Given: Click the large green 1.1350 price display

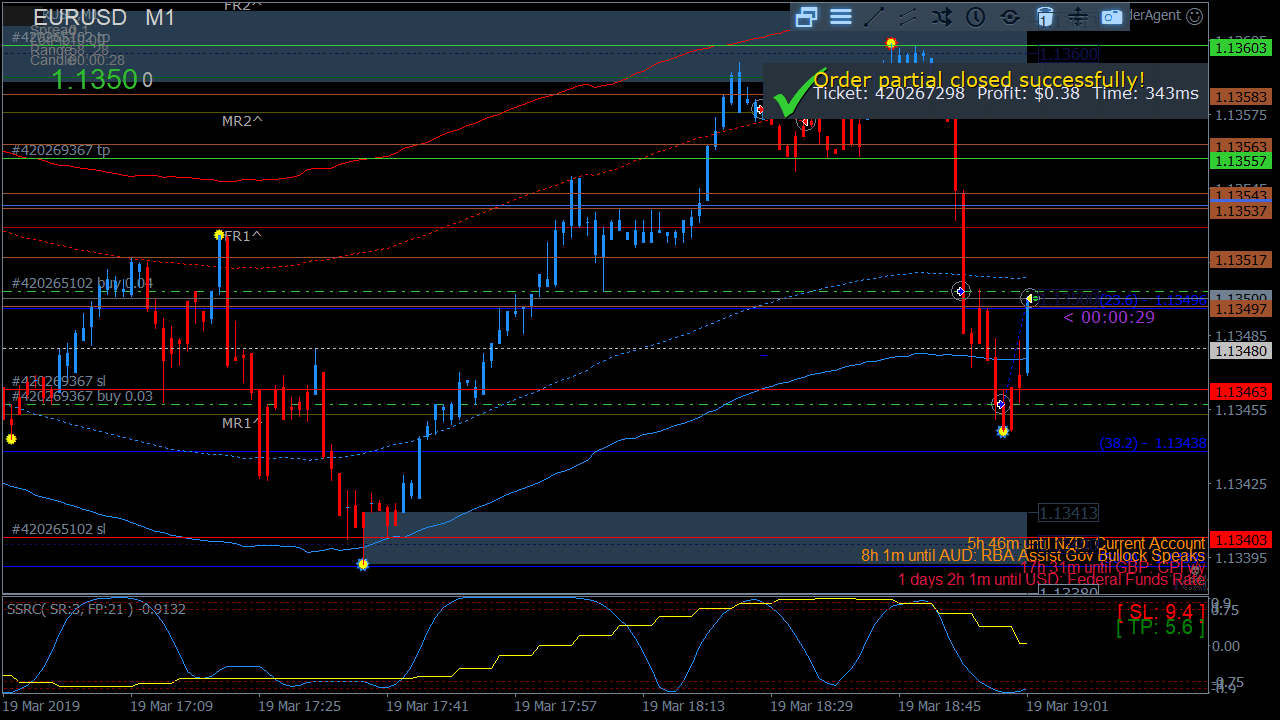Looking at the screenshot, I should [x=94, y=80].
